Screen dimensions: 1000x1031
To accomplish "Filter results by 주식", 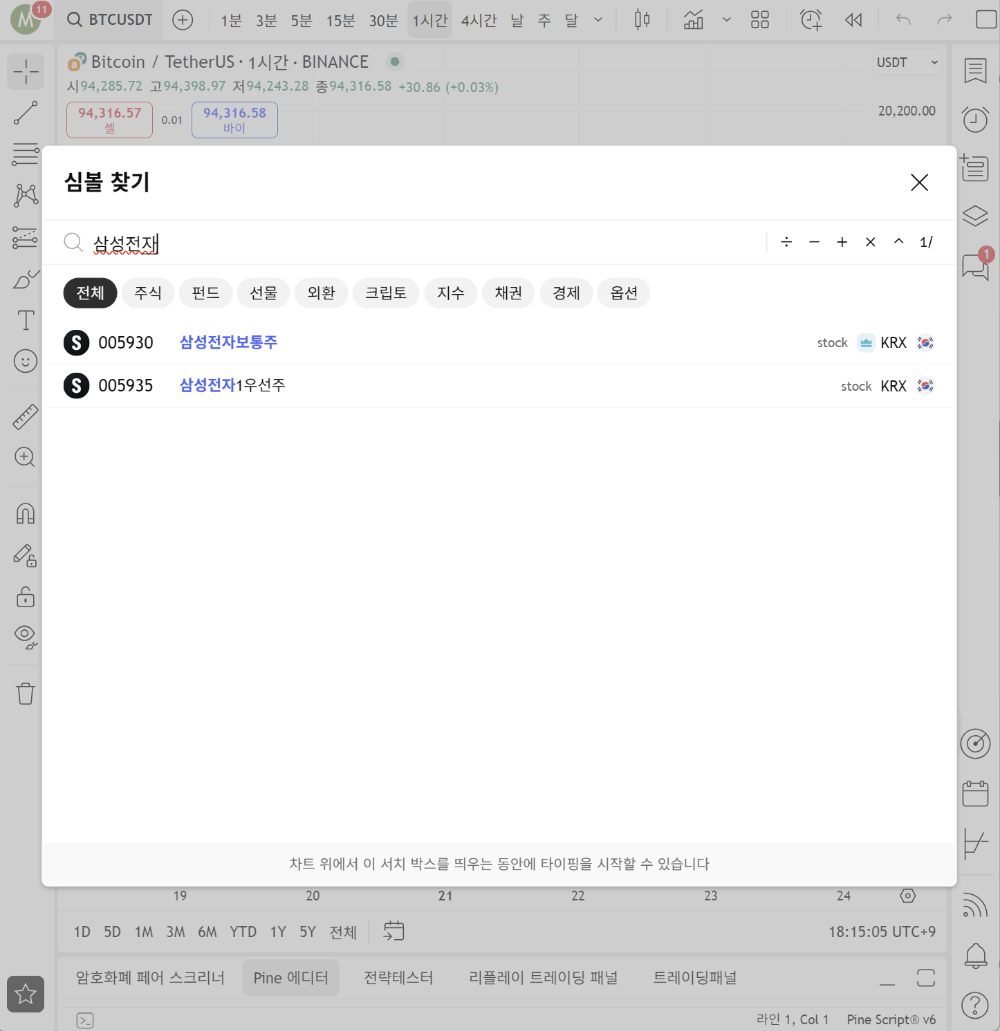I will point(148,293).
